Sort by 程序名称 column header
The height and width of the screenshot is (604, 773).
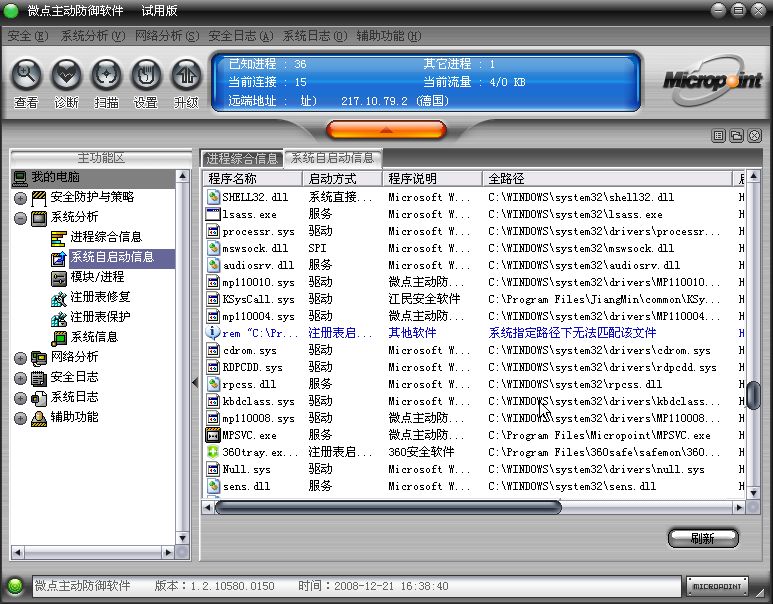click(x=251, y=178)
